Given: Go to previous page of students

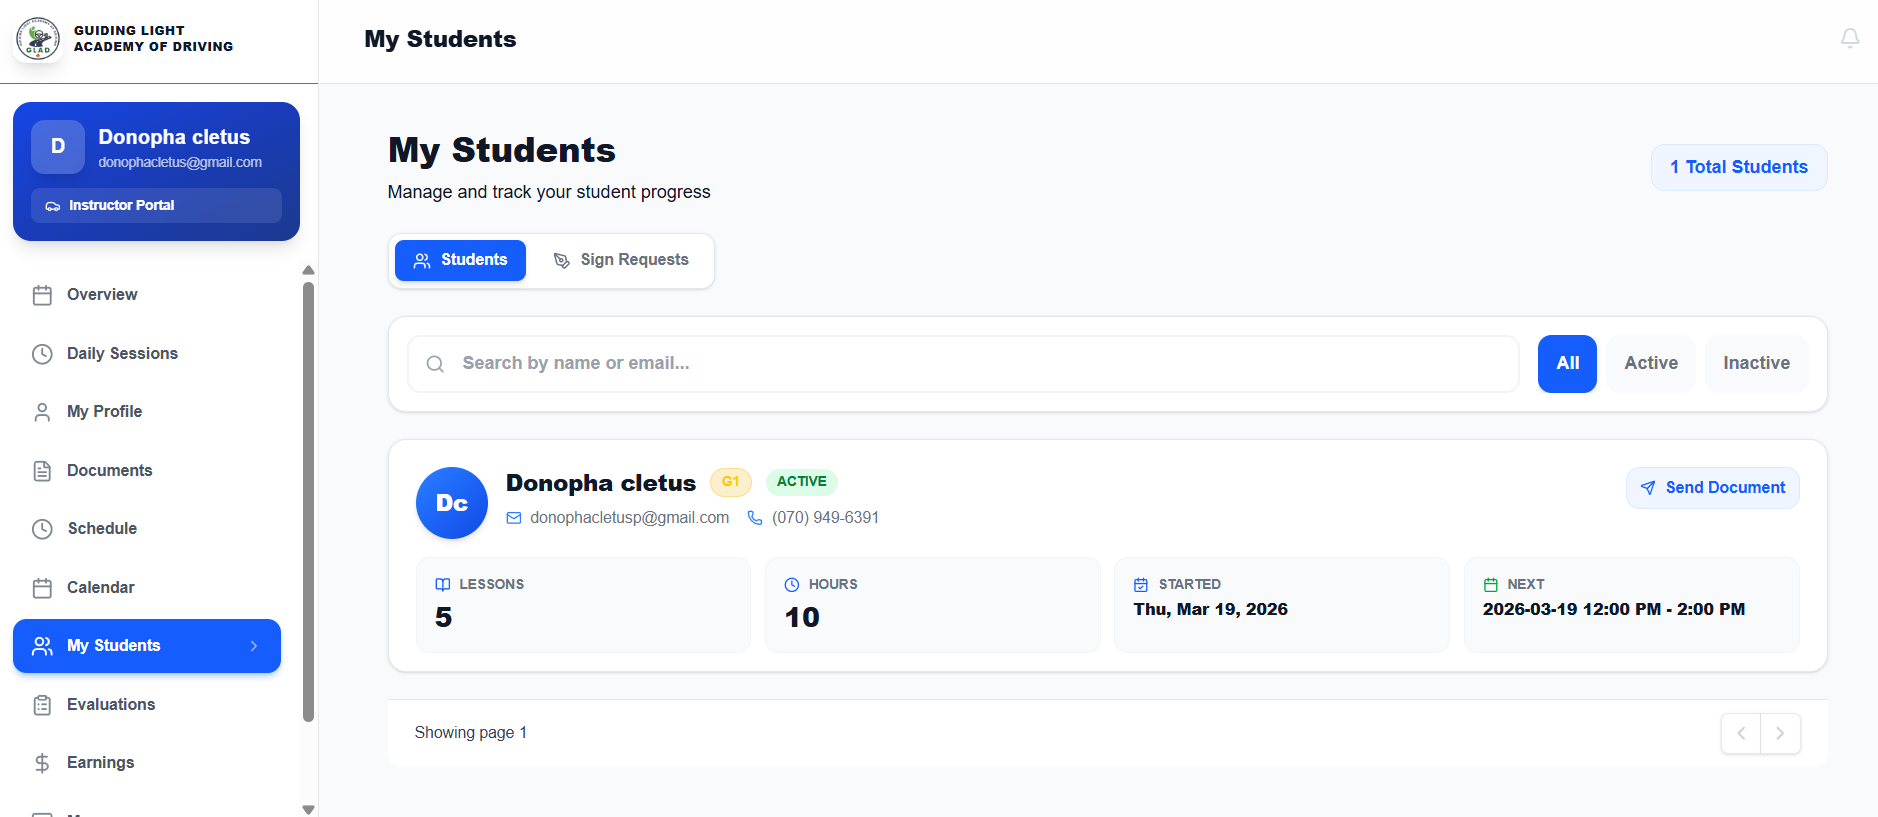Looking at the screenshot, I should 1740,733.
